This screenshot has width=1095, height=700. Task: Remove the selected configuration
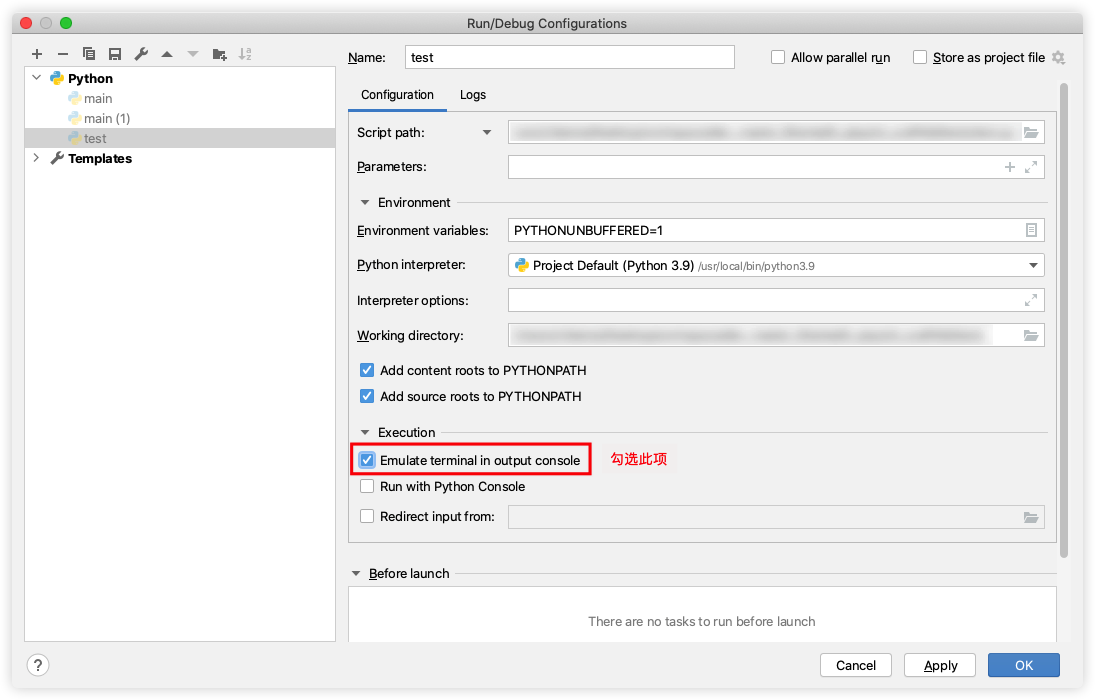pos(62,53)
